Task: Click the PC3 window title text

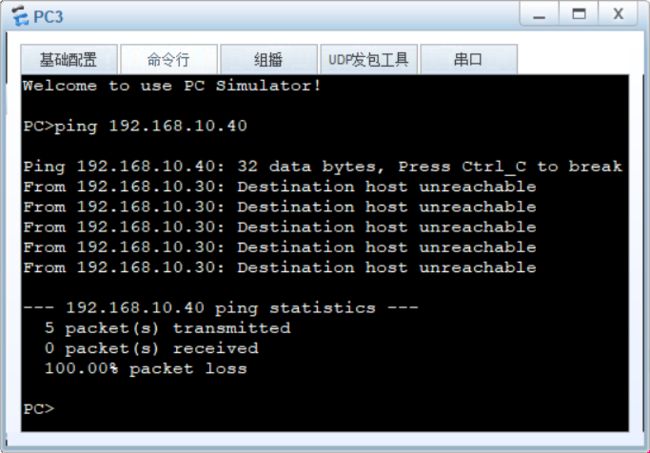Action: tap(48, 17)
